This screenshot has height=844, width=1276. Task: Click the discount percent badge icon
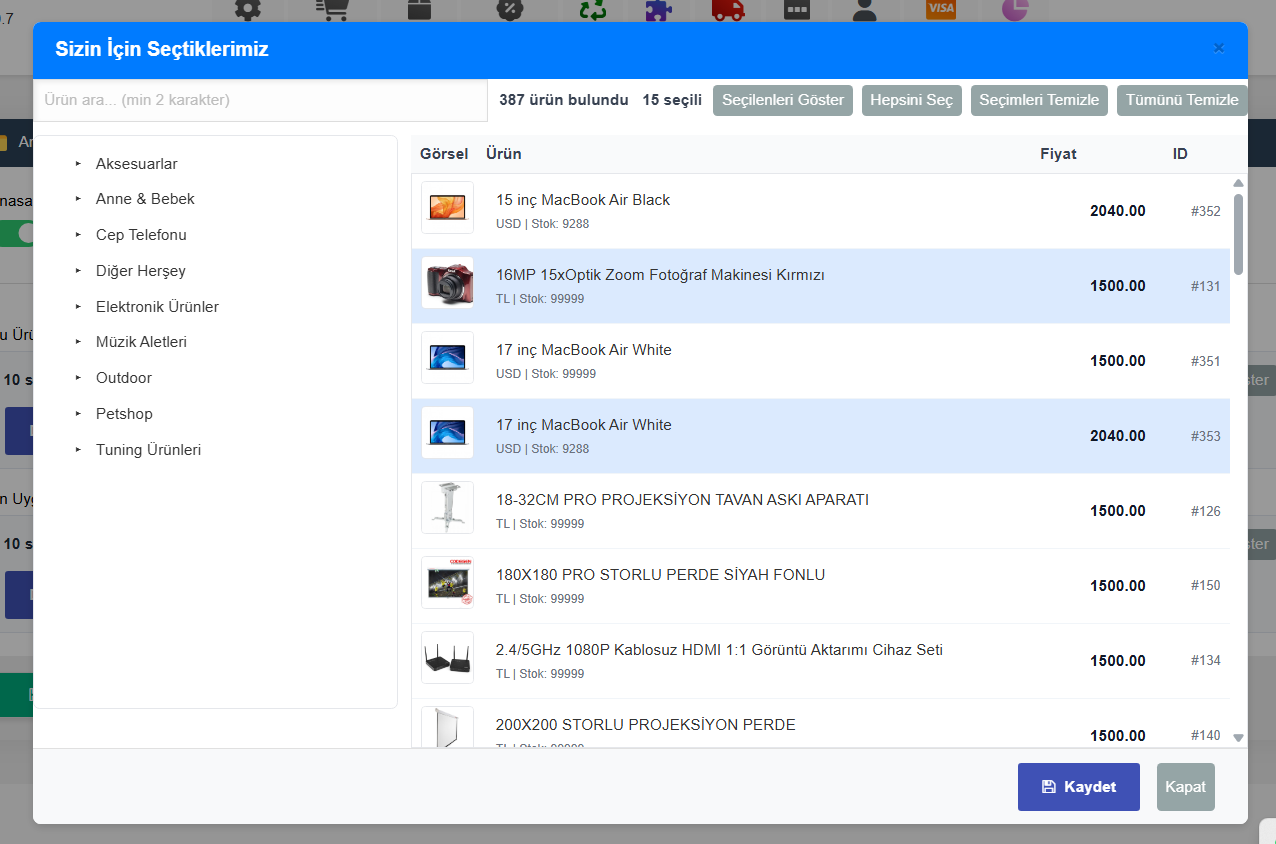click(509, 9)
